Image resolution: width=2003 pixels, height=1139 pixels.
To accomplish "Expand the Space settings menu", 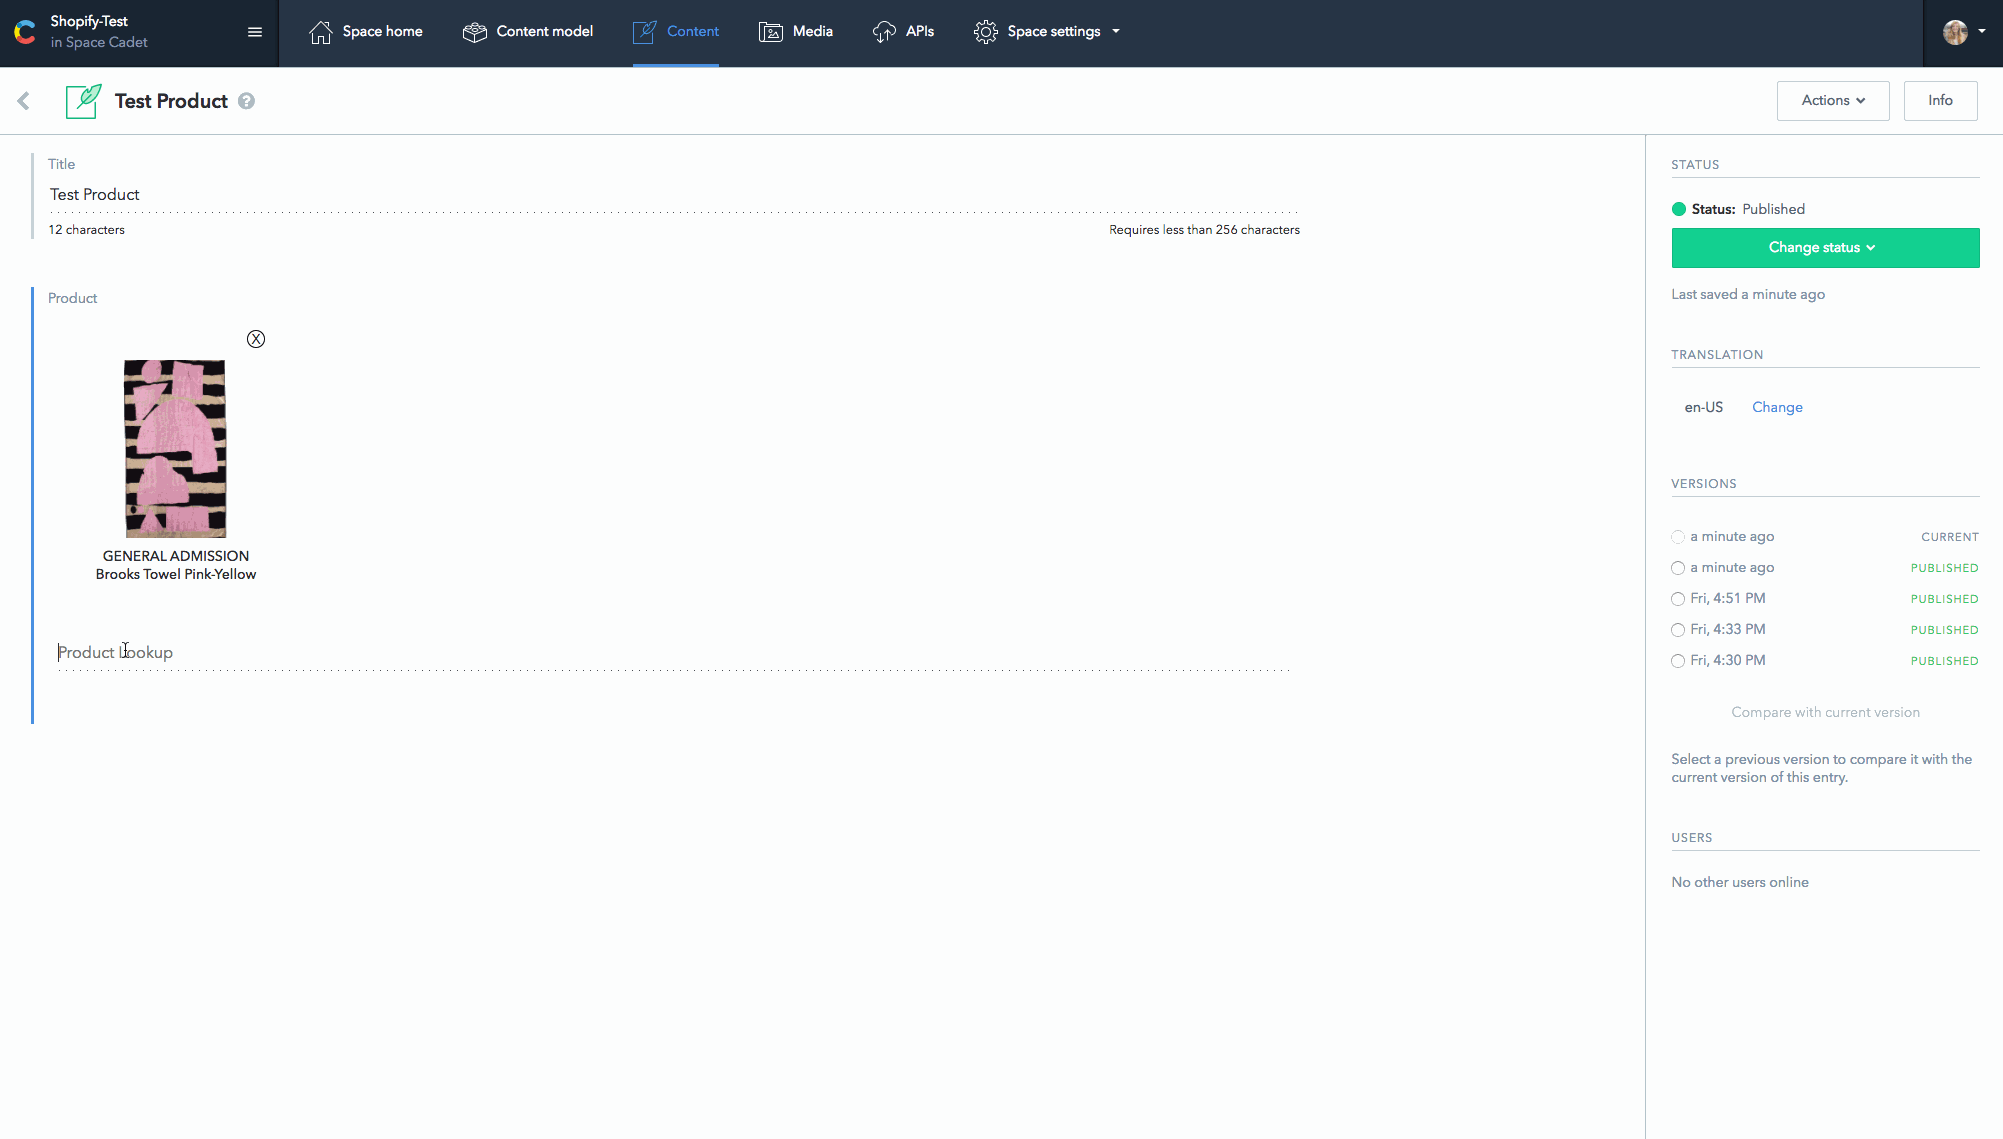I will [x=1046, y=31].
